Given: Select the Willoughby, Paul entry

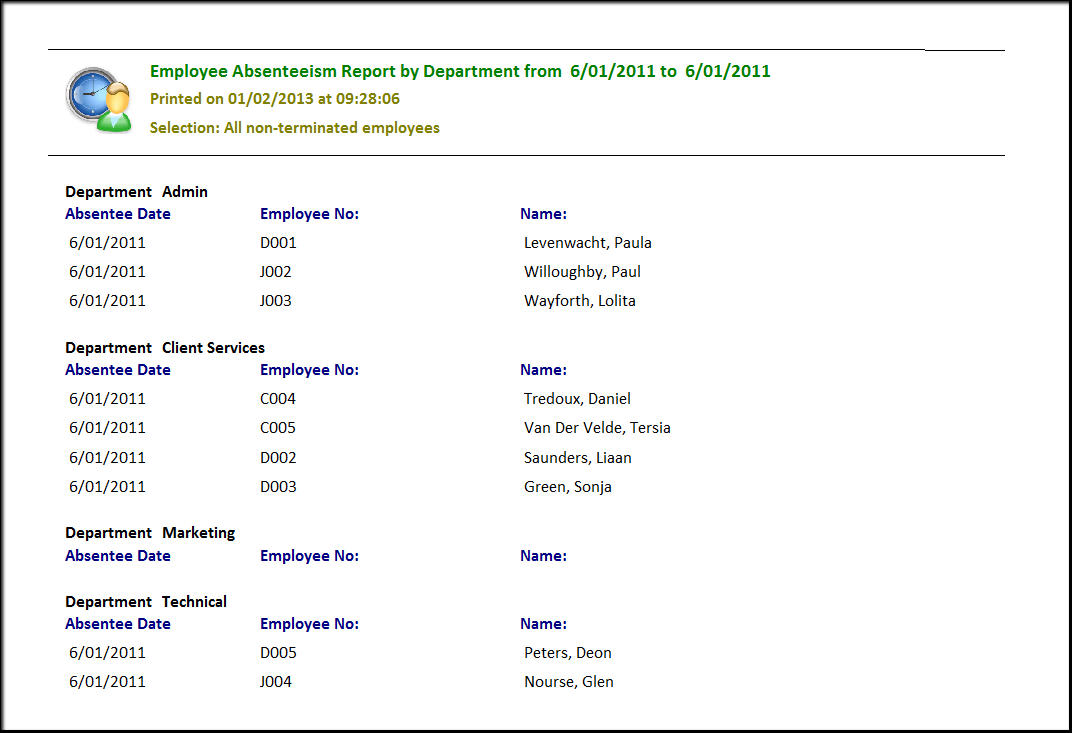Looking at the screenshot, I should pyautogui.click(x=582, y=272).
